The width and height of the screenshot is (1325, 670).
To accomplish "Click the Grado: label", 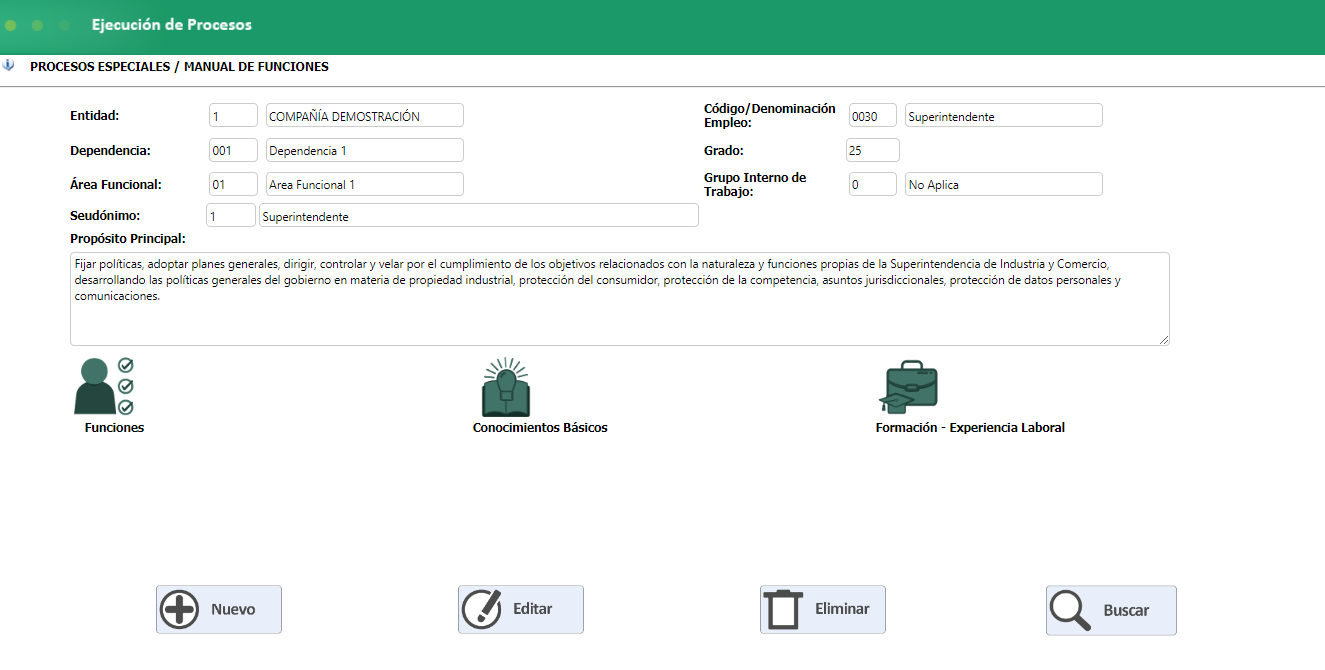I will point(724,150).
